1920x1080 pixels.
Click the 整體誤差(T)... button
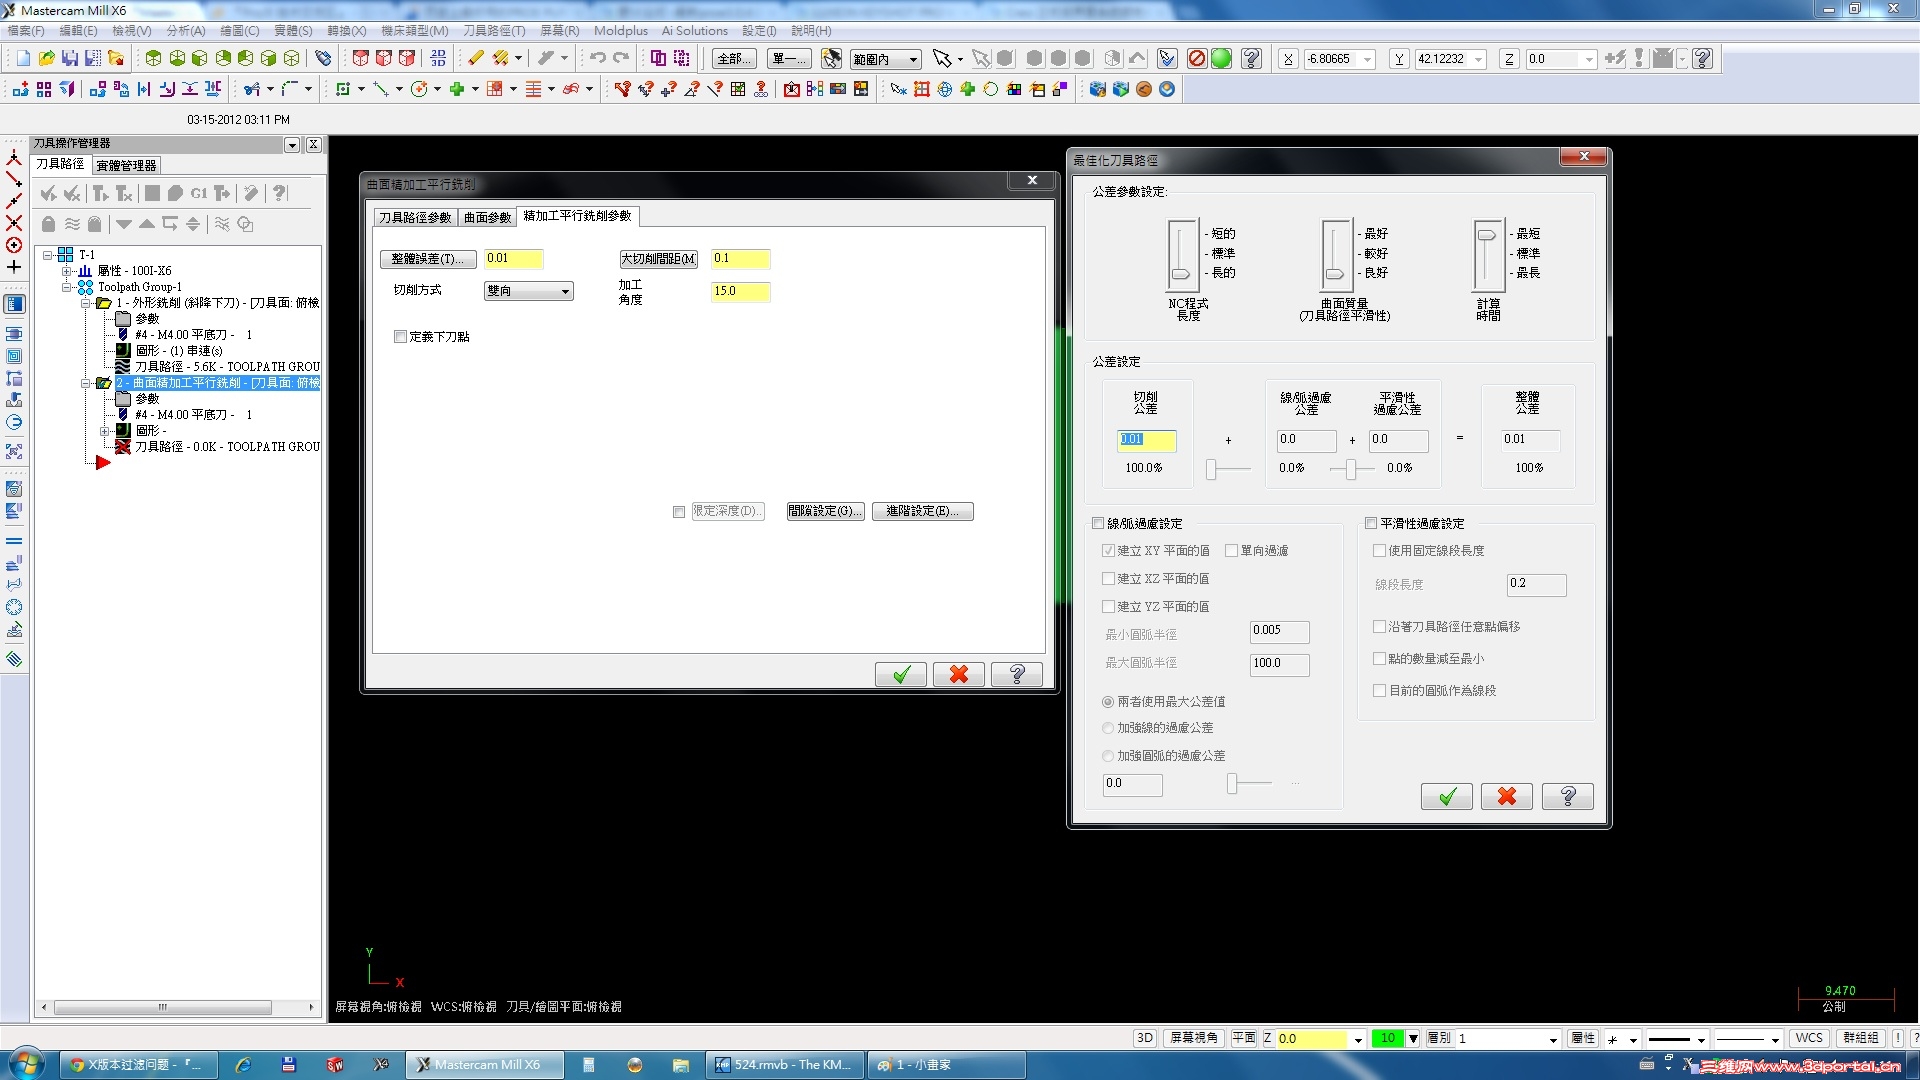(427, 259)
